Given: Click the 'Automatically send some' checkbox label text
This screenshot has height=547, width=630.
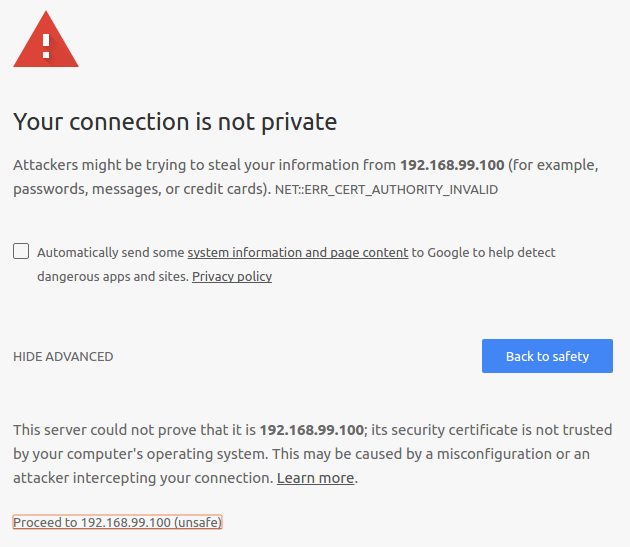Looking at the screenshot, I should 111,252.
